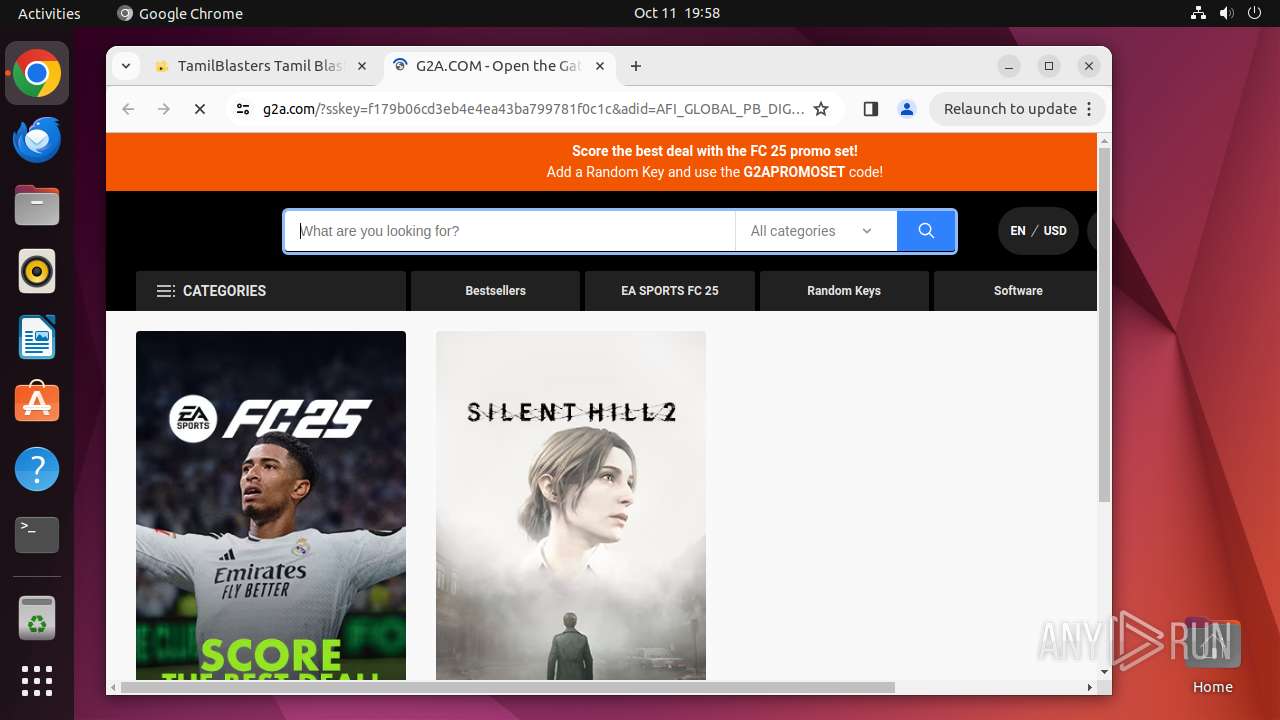Minimize the Chrome window
The height and width of the screenshot is (720, 1280).
(1009, 66)
